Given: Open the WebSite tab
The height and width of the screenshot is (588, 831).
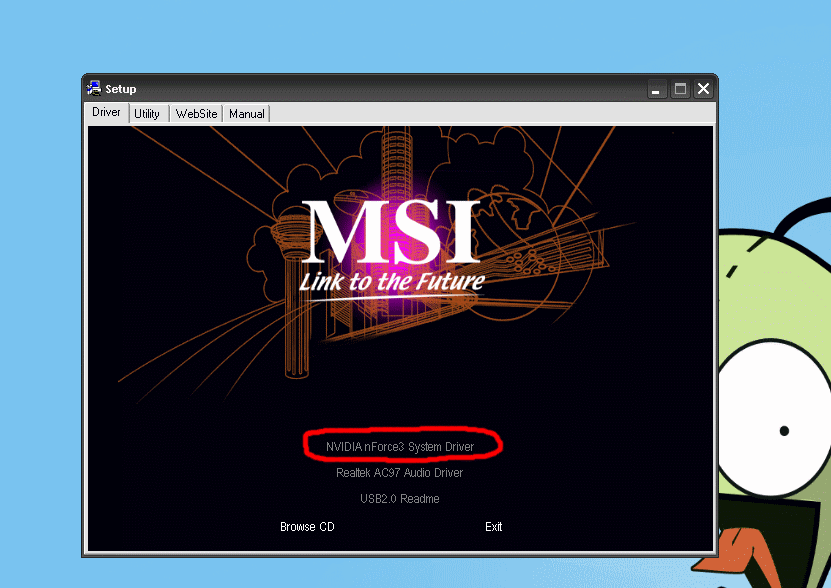Looking at the screenshot, I should click(x=196, y=114).
